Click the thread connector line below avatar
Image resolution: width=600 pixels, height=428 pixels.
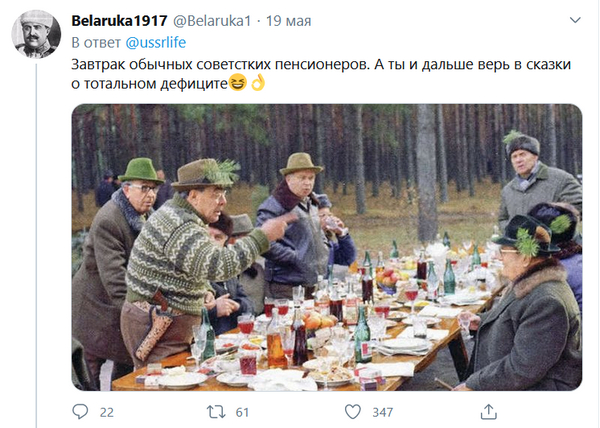[x=36, y=246]
